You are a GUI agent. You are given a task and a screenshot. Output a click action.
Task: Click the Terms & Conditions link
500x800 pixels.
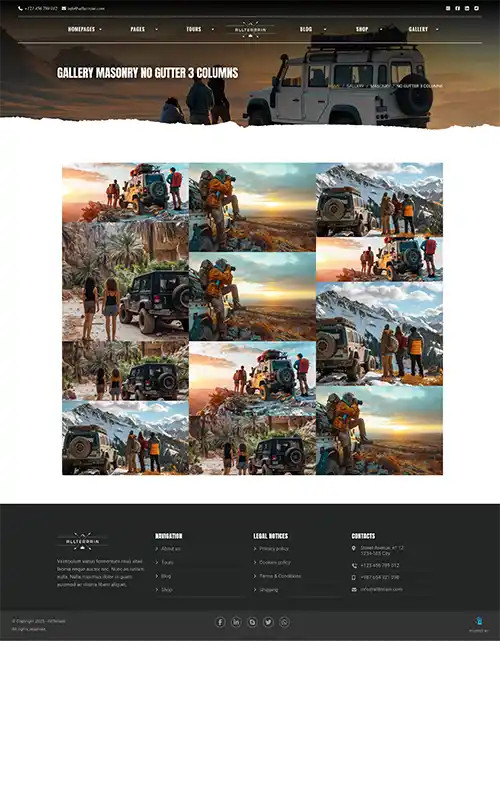[280, 576]
